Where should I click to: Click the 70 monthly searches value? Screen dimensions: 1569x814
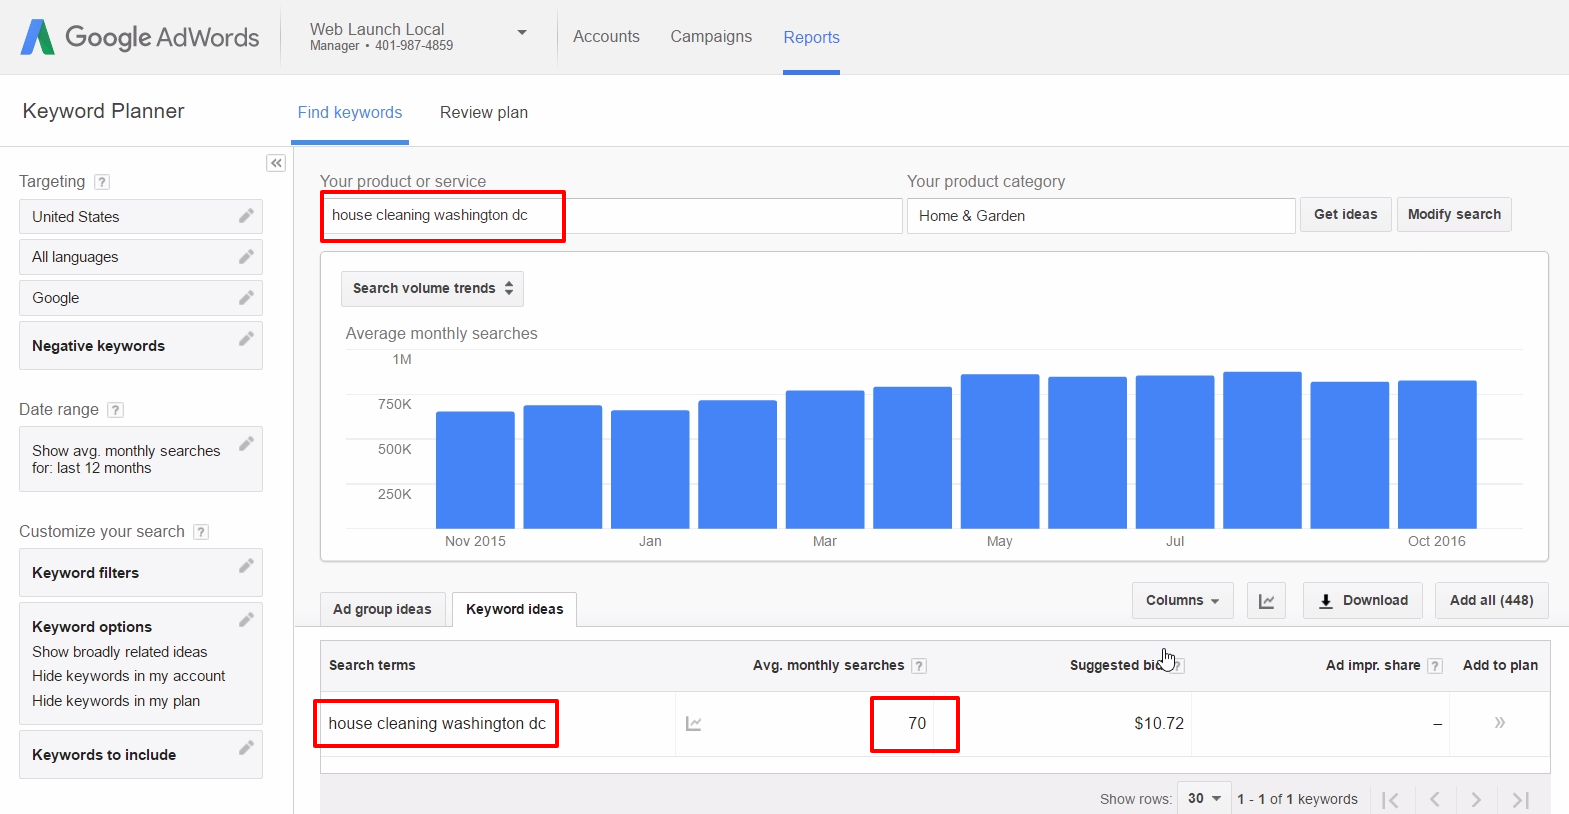point(917,724)
